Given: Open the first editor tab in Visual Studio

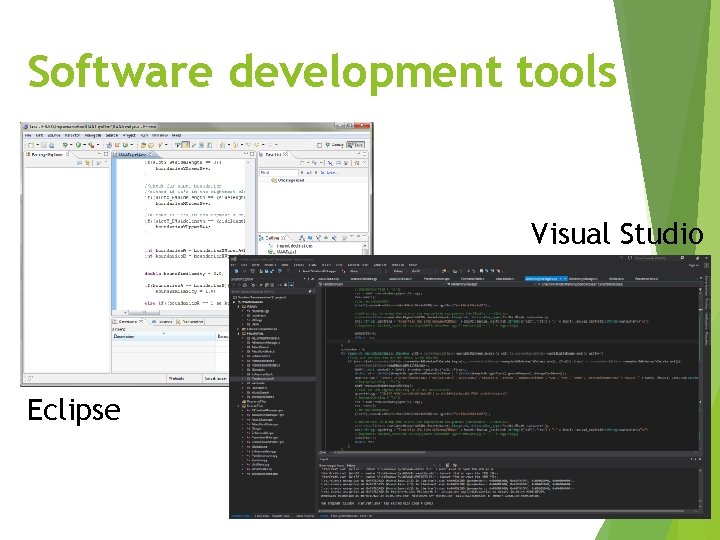Looking at the screenshot, I should coord(329,278).
